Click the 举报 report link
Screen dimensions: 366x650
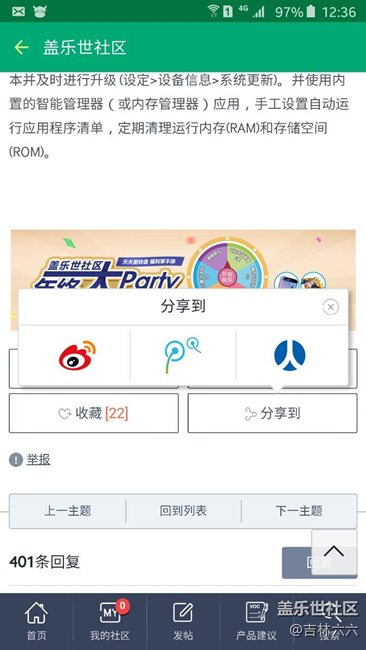[x=38, y=459]
